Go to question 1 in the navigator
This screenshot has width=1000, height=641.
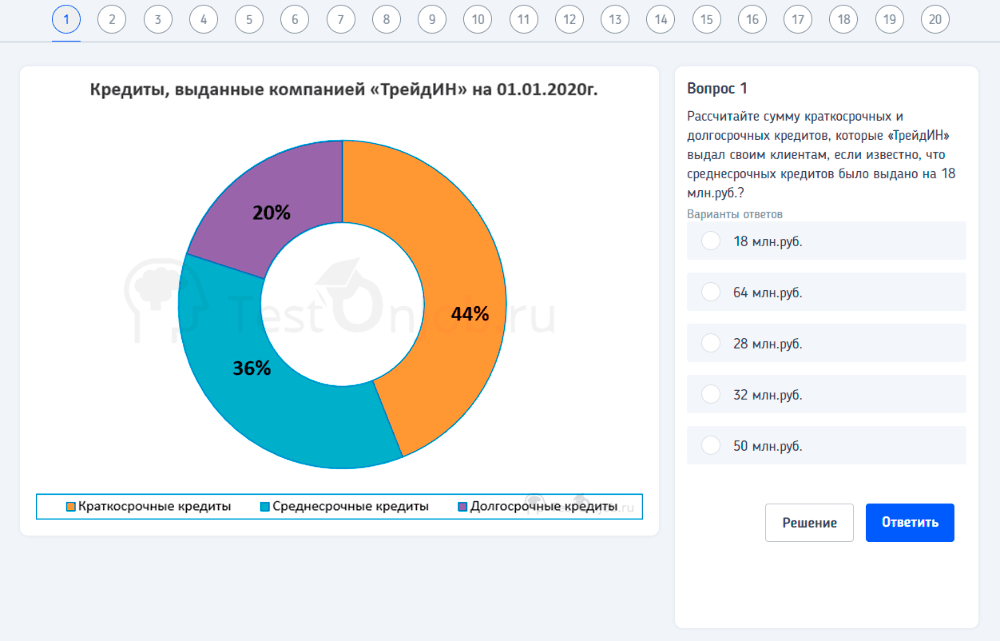coord(66,19)
